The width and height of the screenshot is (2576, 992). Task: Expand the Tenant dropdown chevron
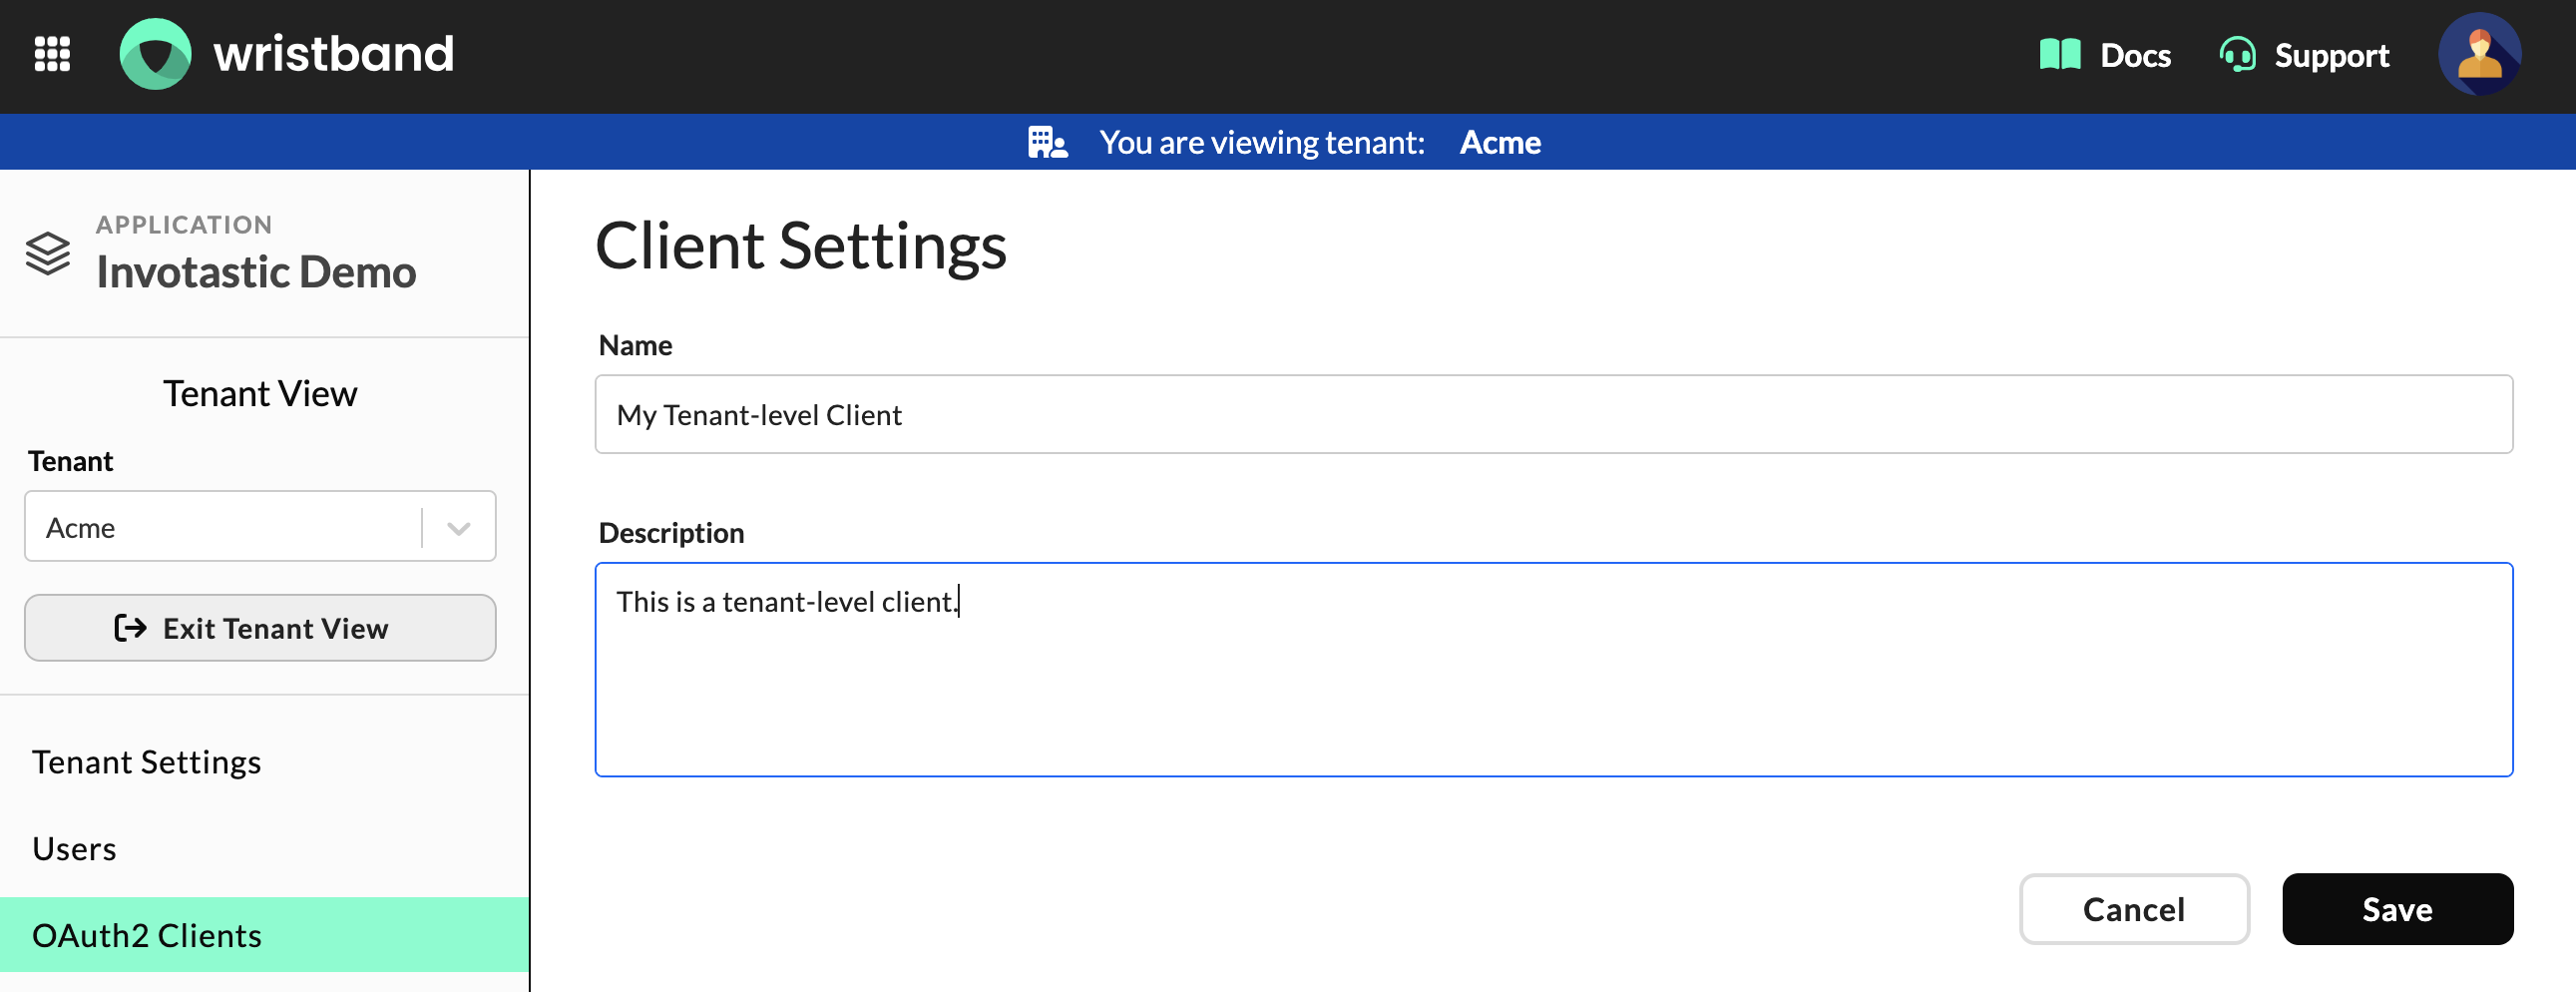458,527
